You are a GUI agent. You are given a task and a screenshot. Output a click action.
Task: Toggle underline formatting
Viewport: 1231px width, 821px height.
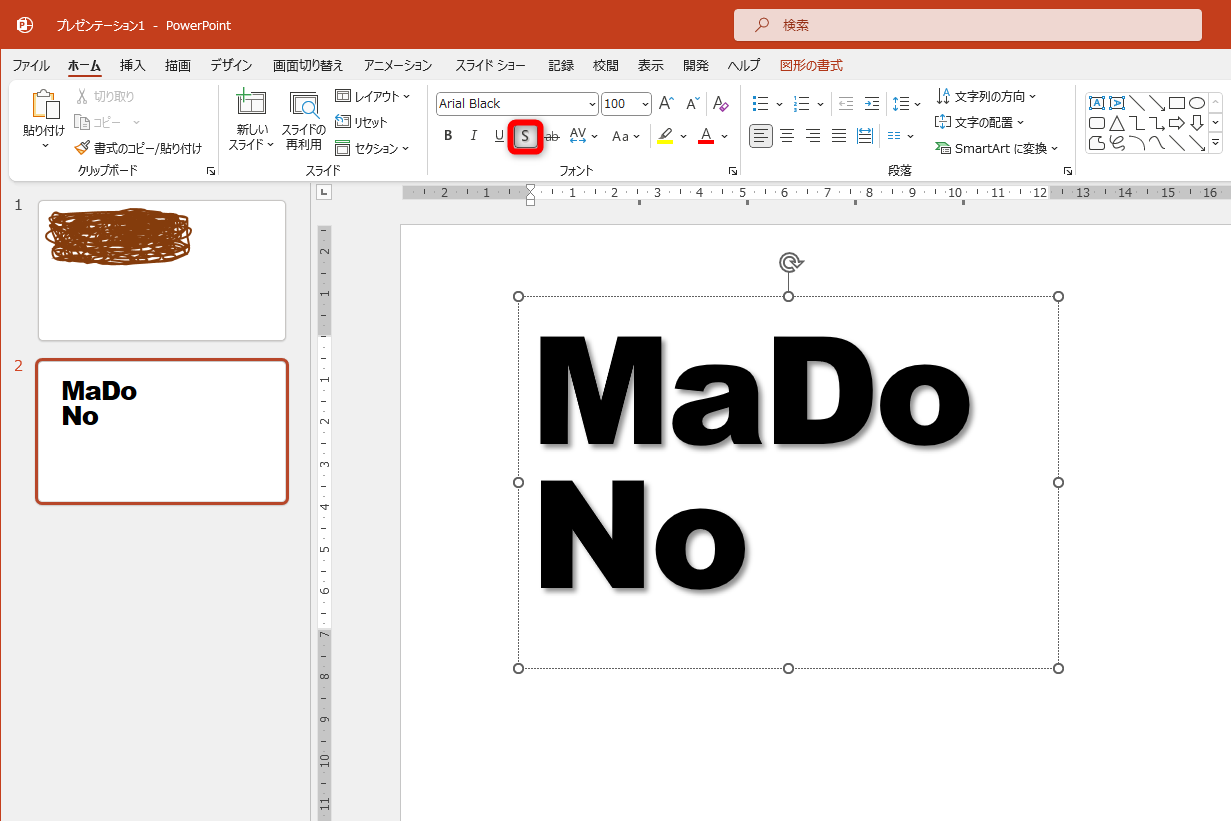pyautogui.click(x=499, y=136)
